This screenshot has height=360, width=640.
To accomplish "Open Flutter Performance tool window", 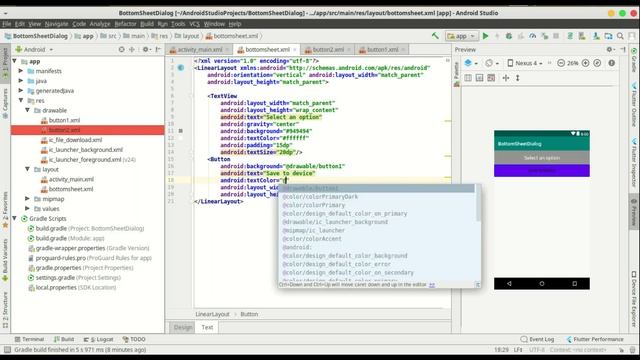I will [x=595, y=339].
